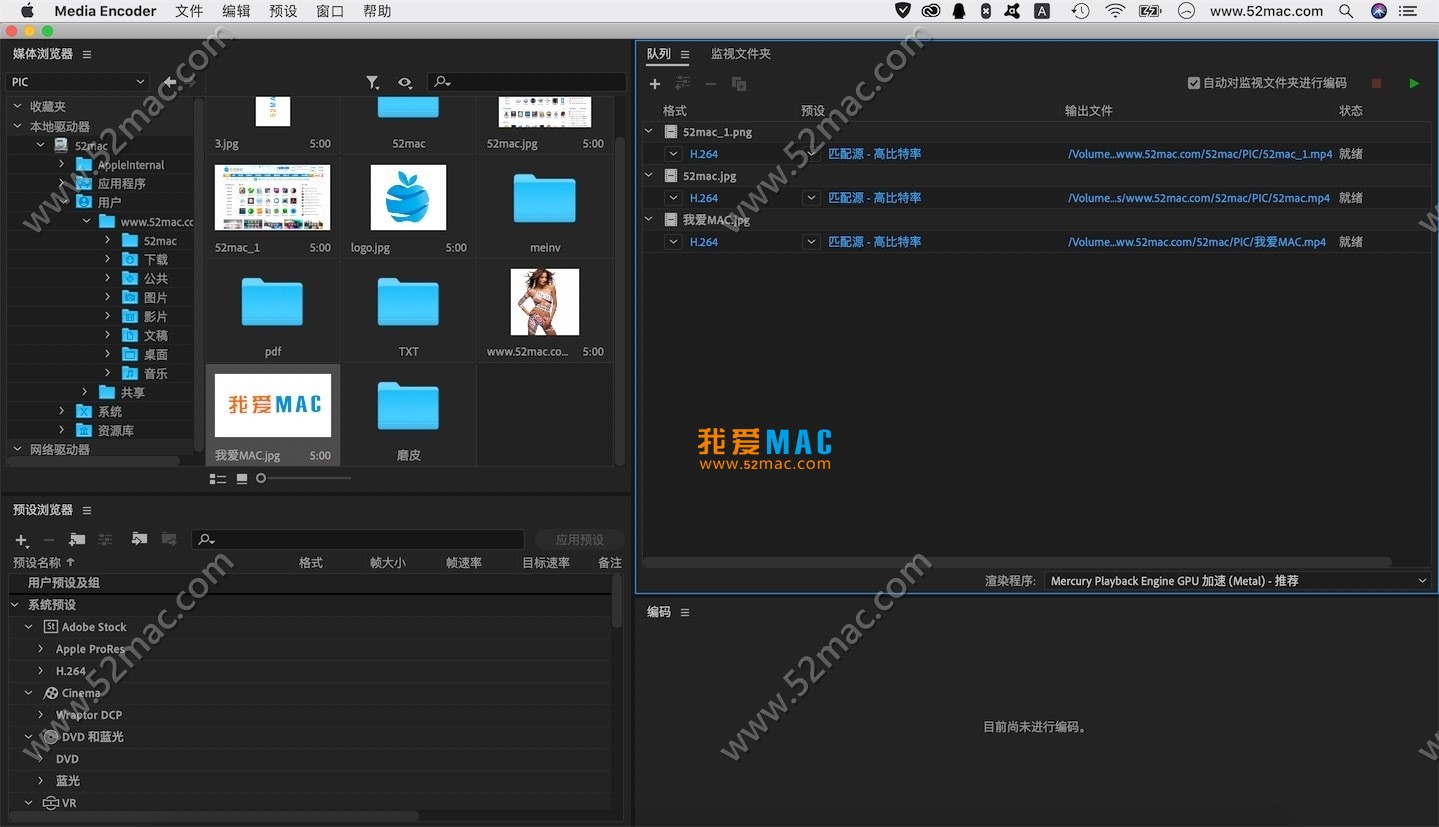The image size is (1439, 827).
Task: Open Spotlight search in the menu bar
Action: pyautogui.click(x=1346, y=11)
